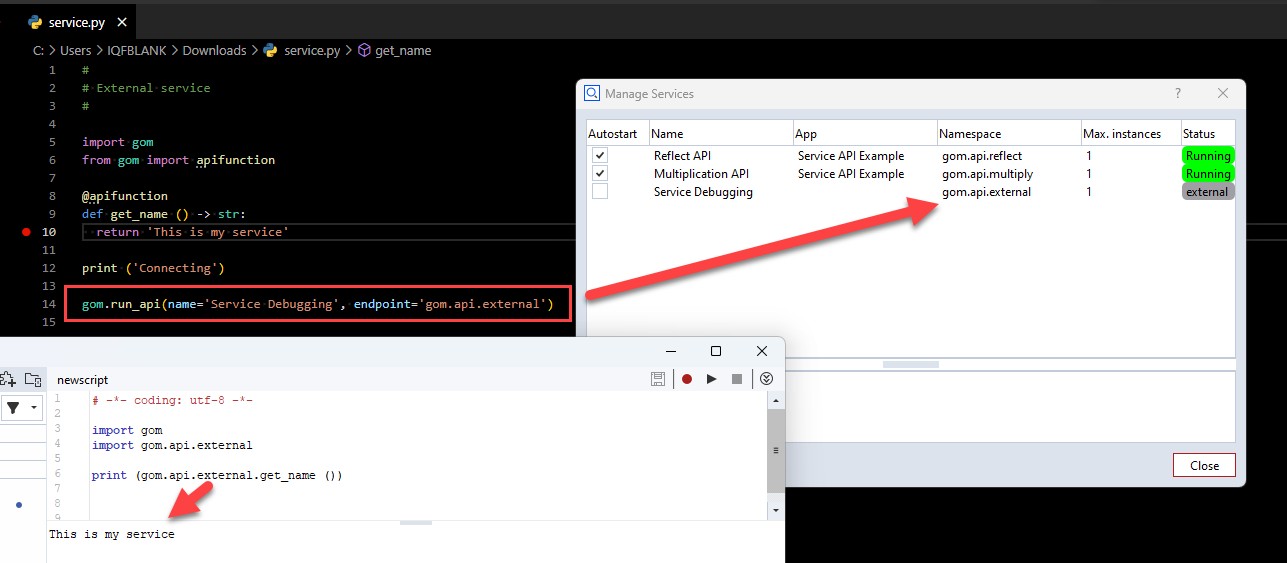
Task: Open the get_name breadcrumb symbol list
Action: [402, 50]
